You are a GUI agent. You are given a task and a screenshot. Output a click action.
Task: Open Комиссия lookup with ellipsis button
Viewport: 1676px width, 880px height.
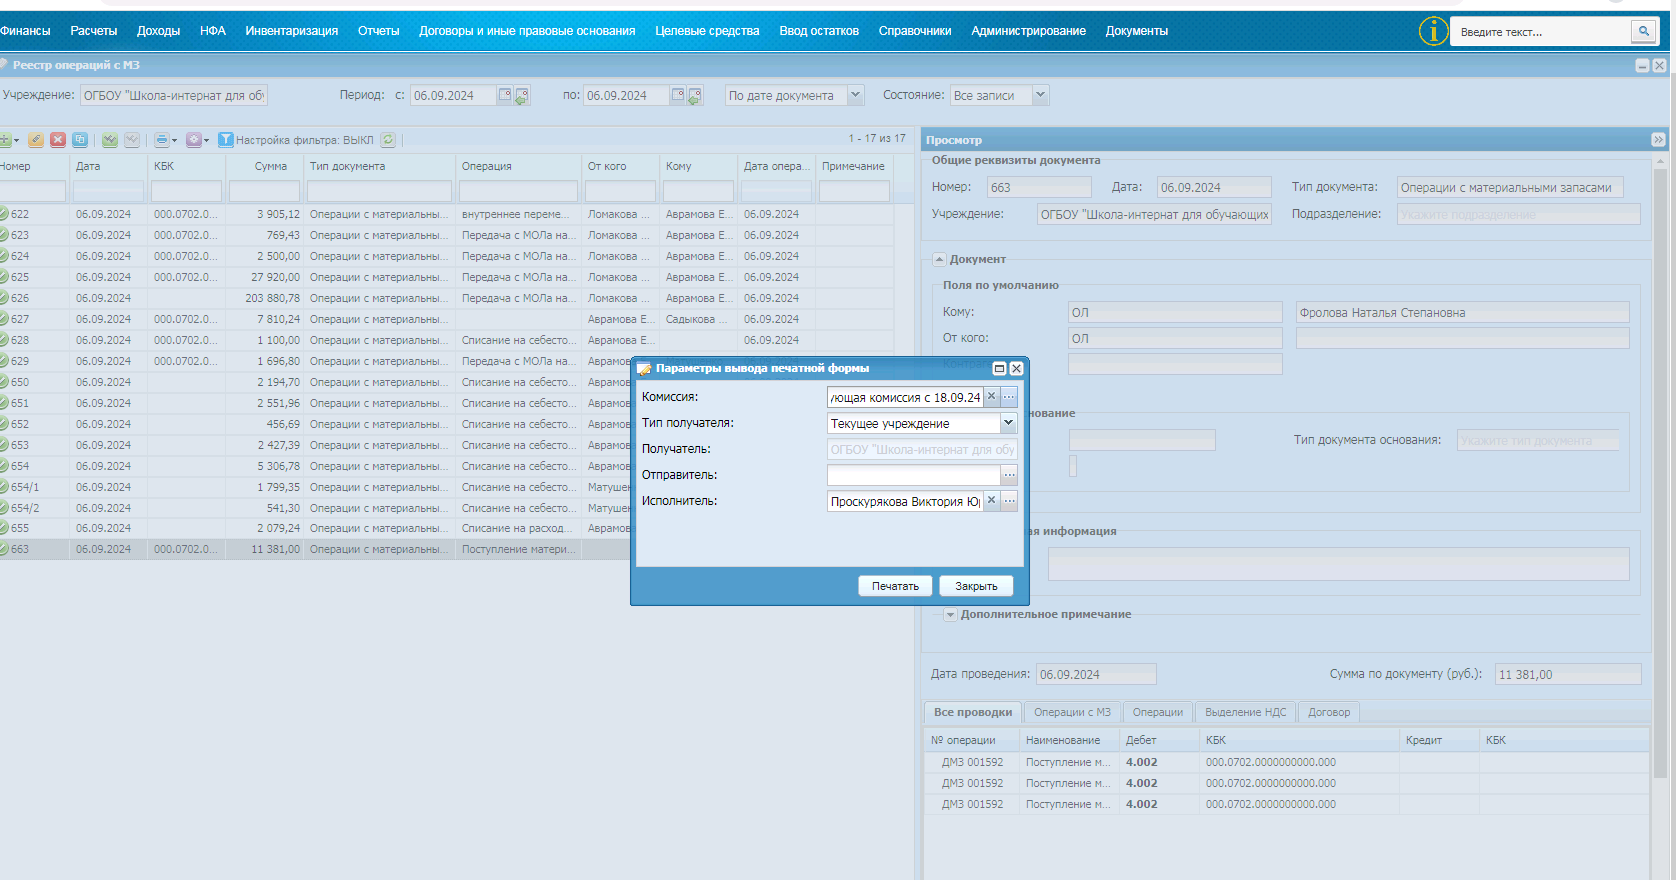[x=1009, y=397]
